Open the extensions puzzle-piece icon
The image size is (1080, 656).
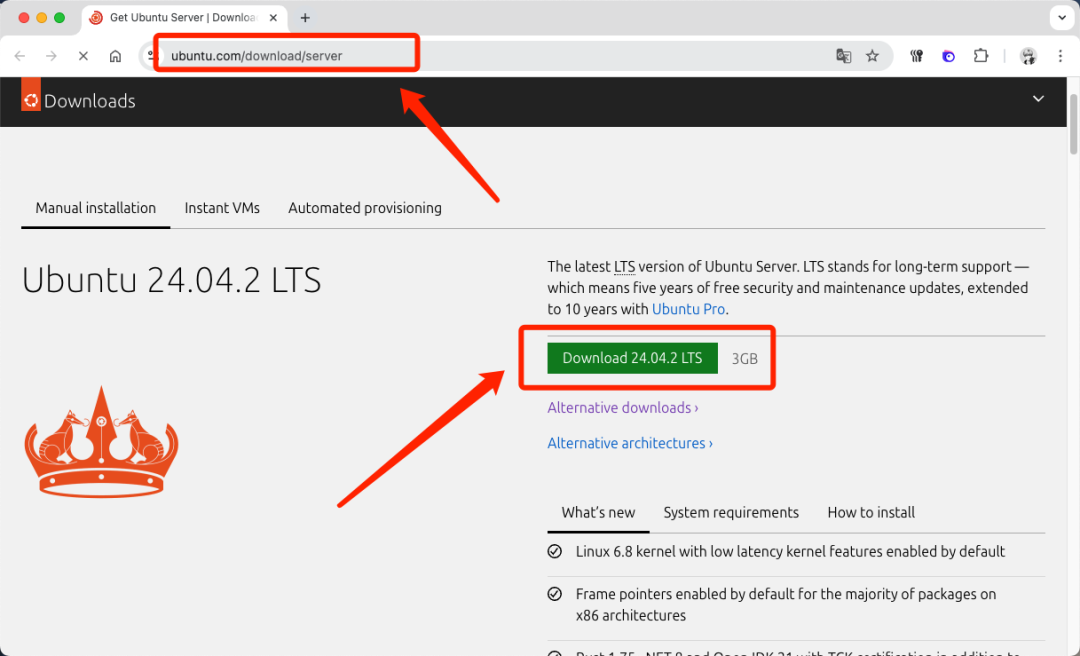(981, 56)
